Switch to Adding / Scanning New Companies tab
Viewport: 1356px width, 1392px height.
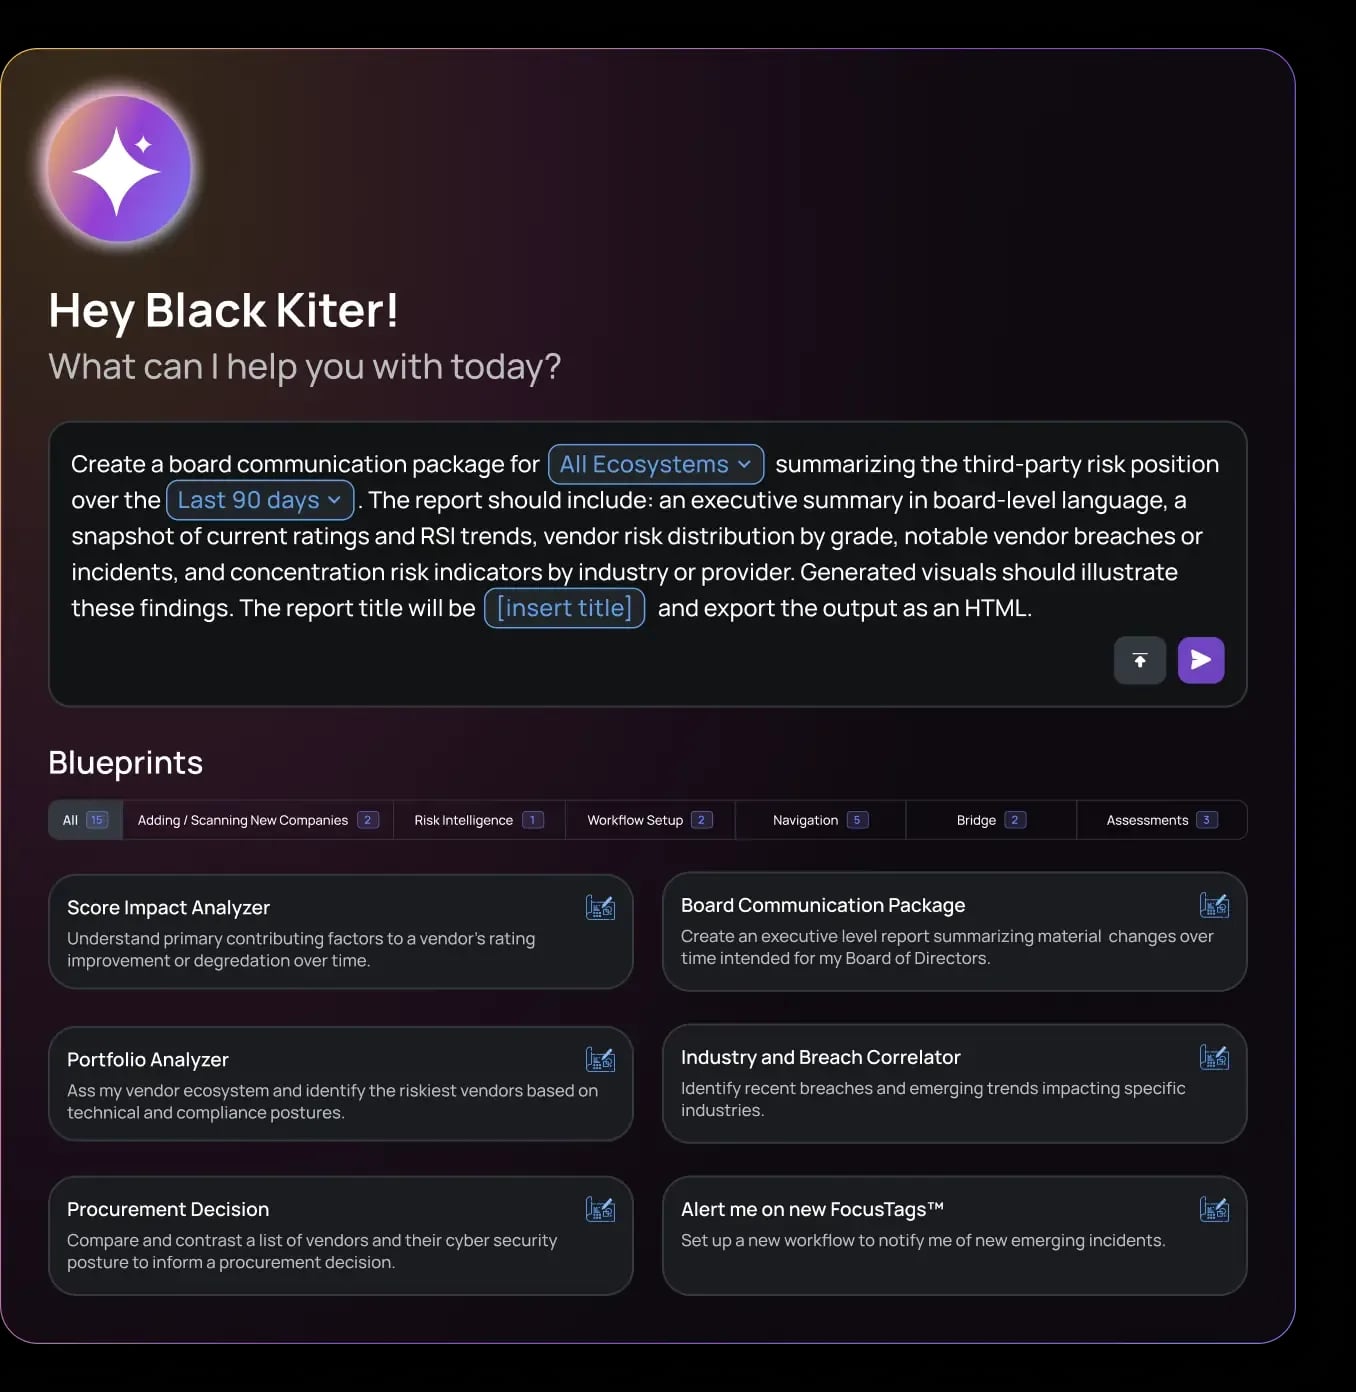[x=257, y=820]
